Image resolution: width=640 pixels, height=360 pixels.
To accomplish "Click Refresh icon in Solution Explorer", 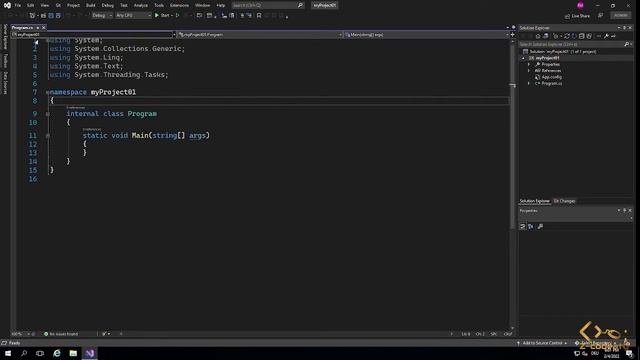I will (x=574, y=36).
